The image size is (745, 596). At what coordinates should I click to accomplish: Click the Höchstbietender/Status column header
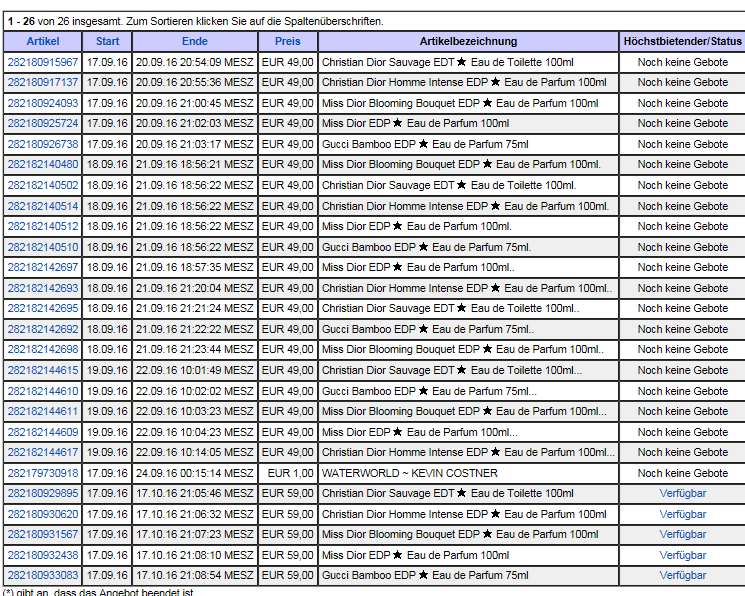pyautogui.click(x=682, y=41)
